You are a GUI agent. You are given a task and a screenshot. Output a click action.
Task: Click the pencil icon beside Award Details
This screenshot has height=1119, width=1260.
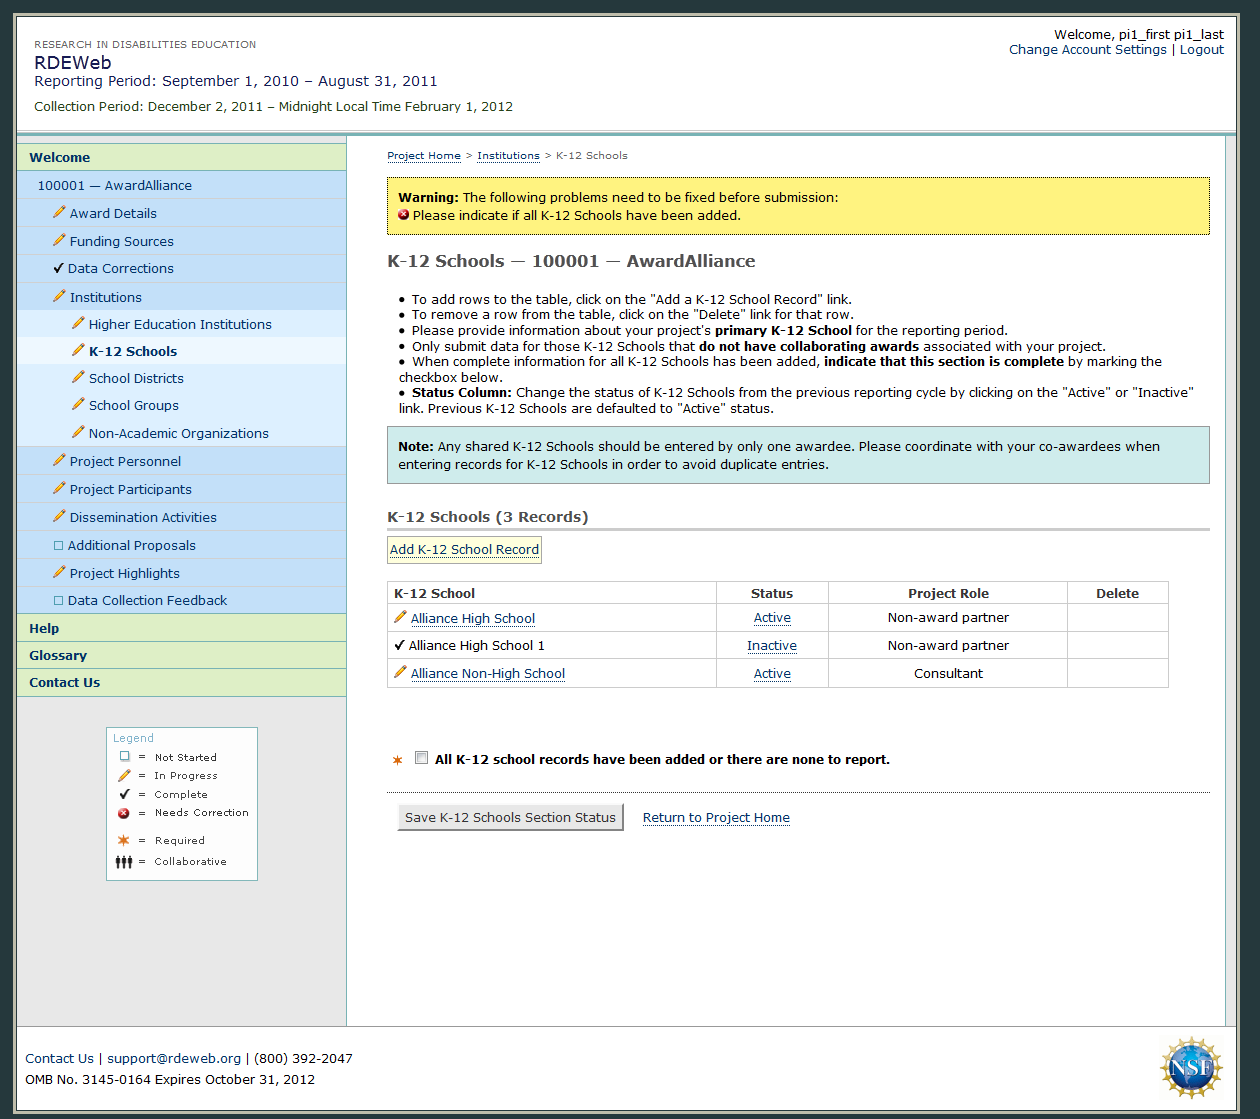(x=59, y=213)
